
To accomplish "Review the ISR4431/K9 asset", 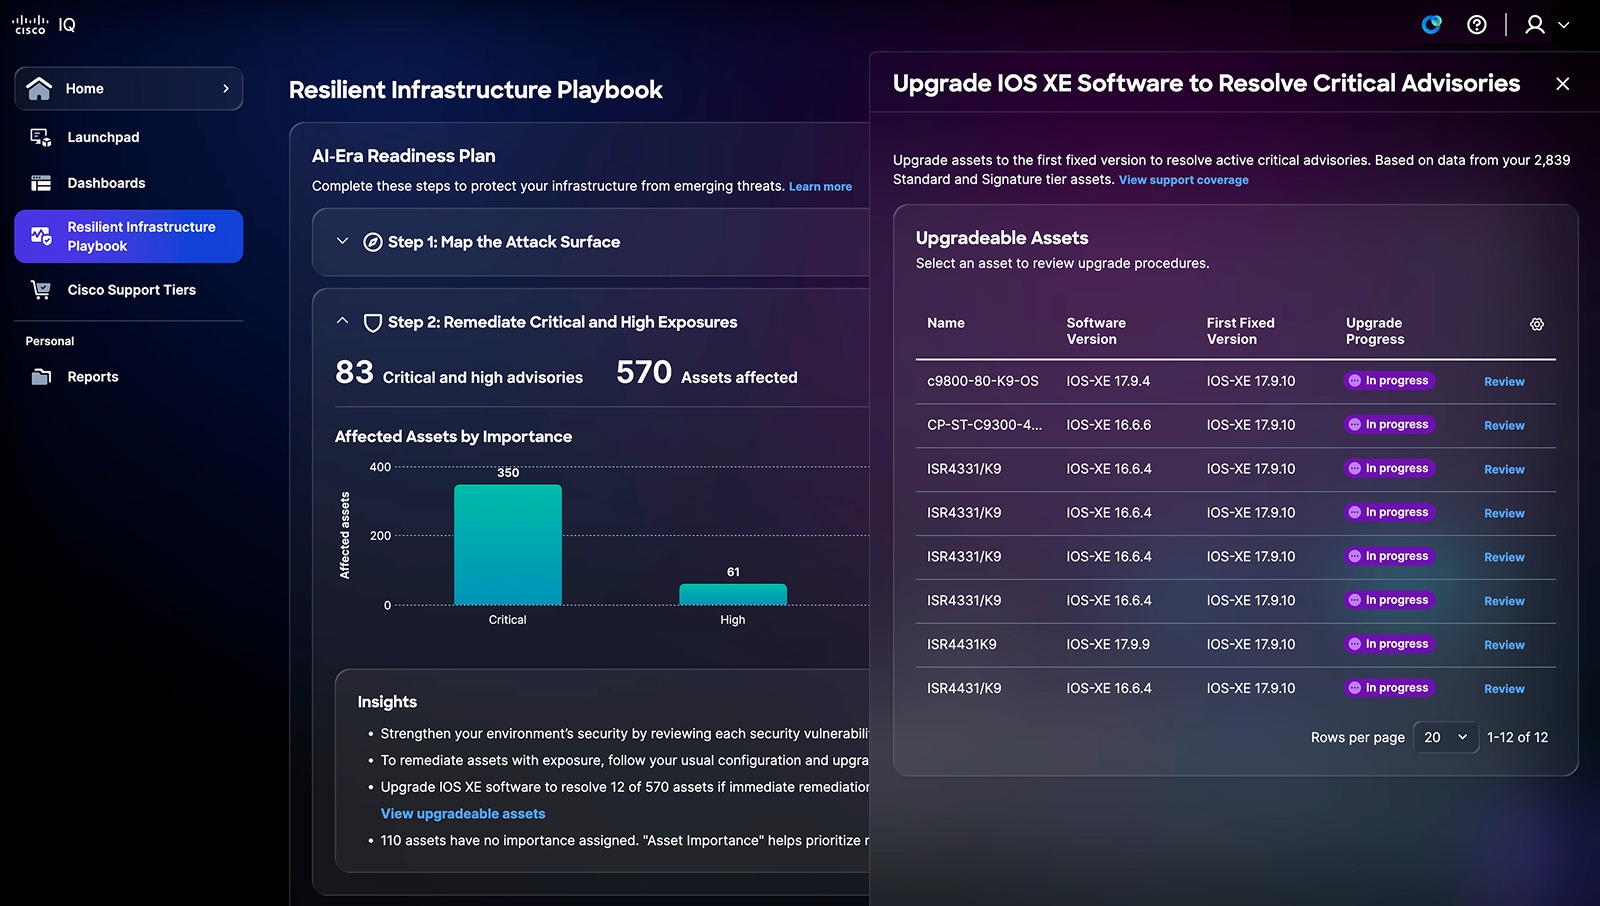I will tap(1504, 689).
